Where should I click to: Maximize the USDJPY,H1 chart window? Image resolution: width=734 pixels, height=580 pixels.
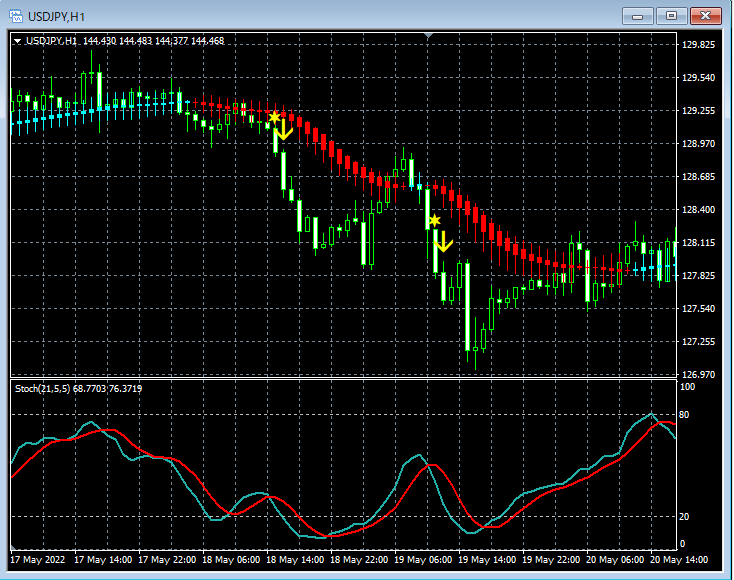point(671,16)
